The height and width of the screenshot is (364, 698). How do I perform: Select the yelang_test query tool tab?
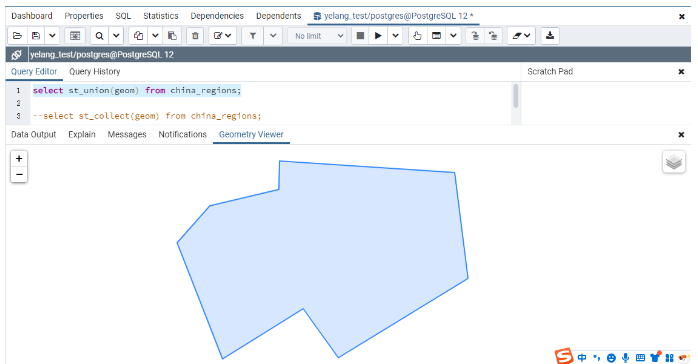point(394,16)
